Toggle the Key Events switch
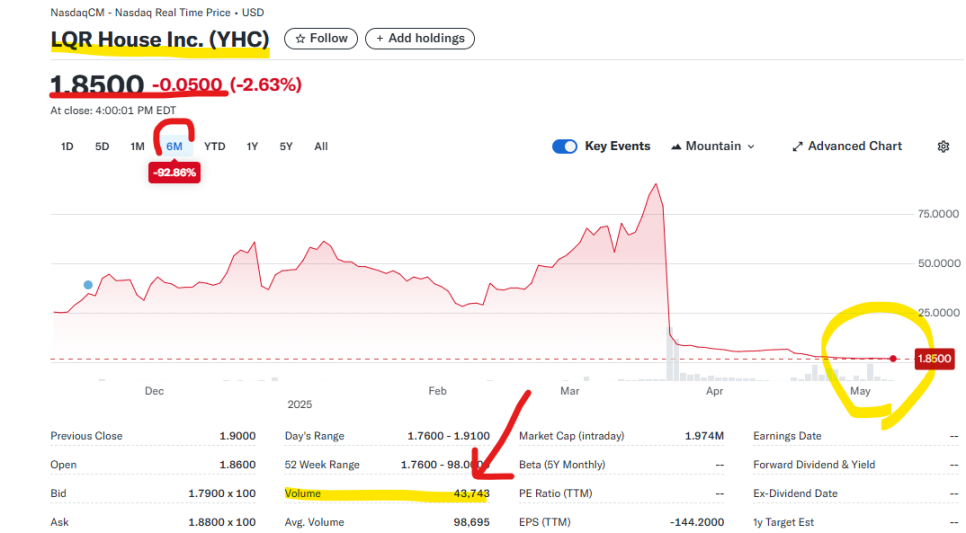Image resolution: width=966 pixels, height=533 pixels. click(x=564, y=147)
